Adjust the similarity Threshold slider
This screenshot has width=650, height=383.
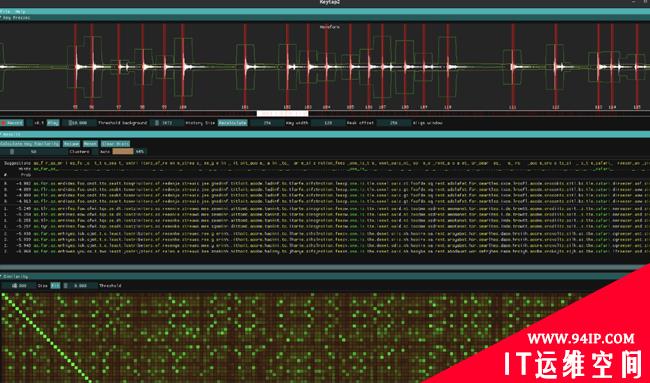80,286
